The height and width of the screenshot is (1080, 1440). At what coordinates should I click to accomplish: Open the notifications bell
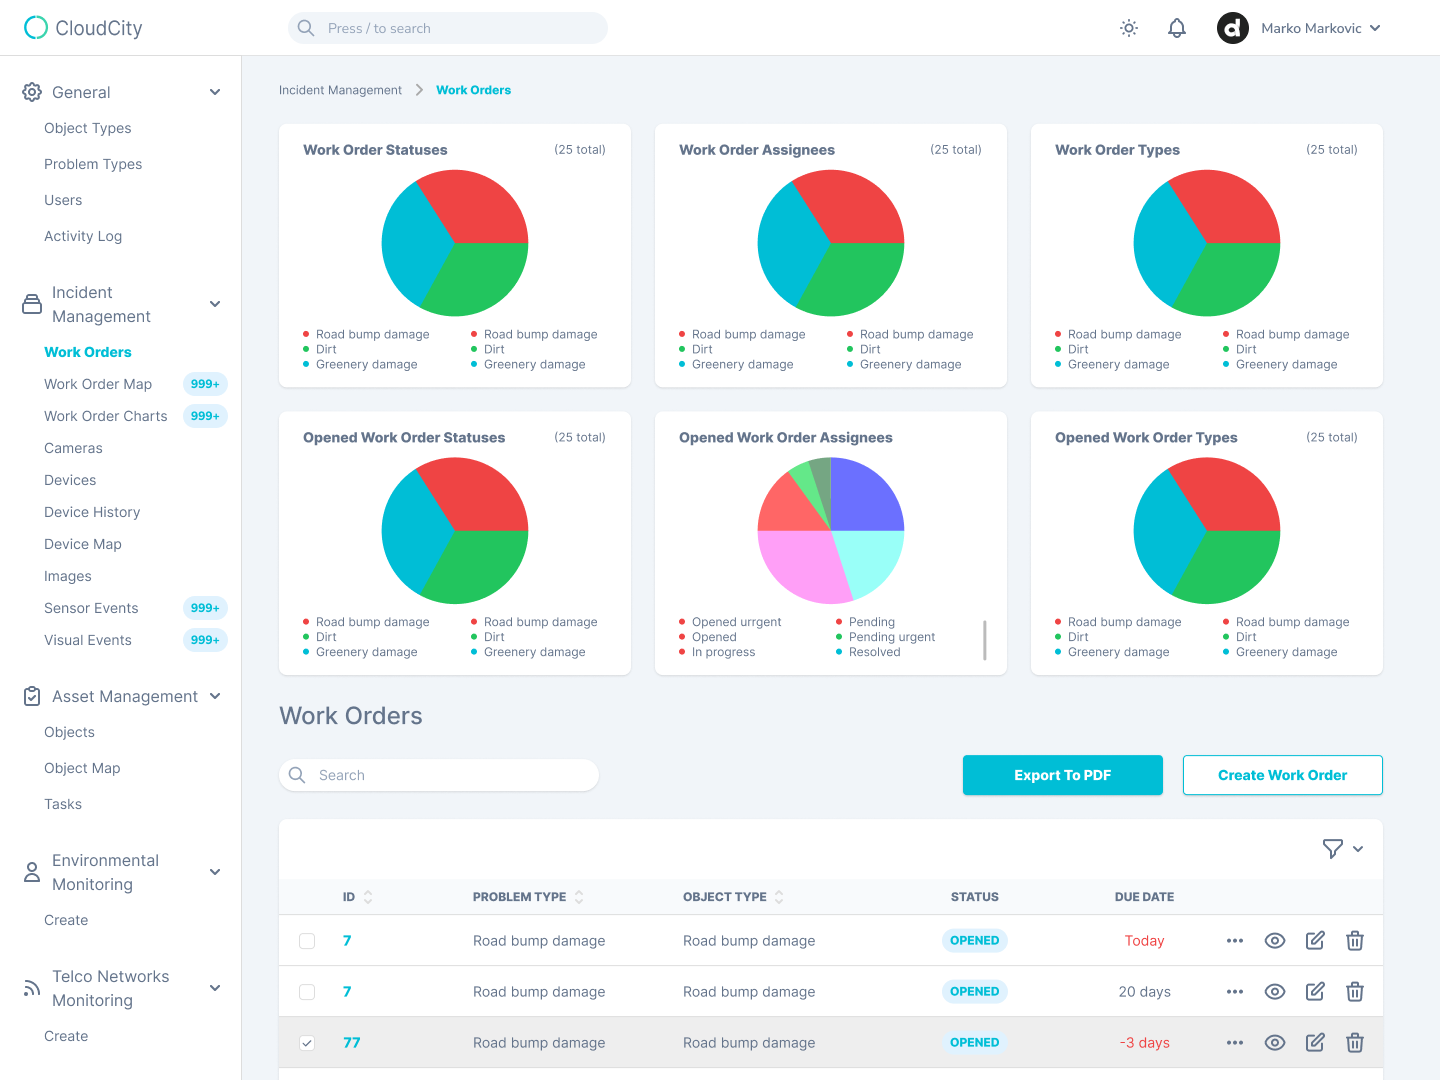[x=1177, y=28]
